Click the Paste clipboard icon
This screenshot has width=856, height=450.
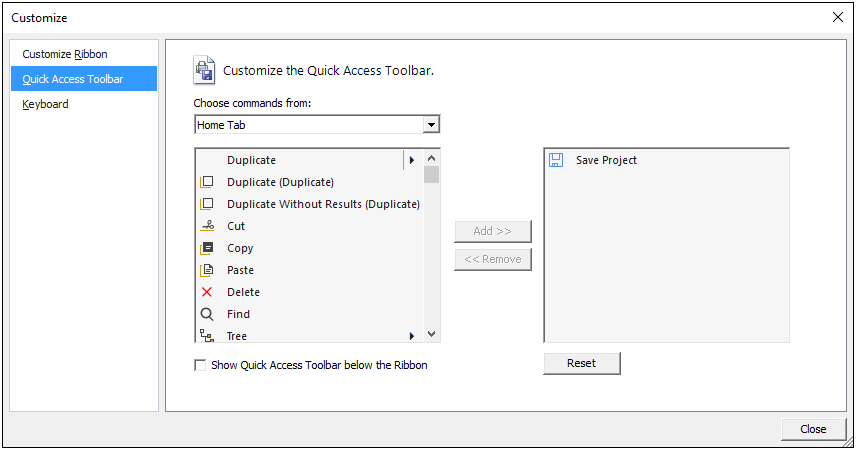[x=207, y=270]
